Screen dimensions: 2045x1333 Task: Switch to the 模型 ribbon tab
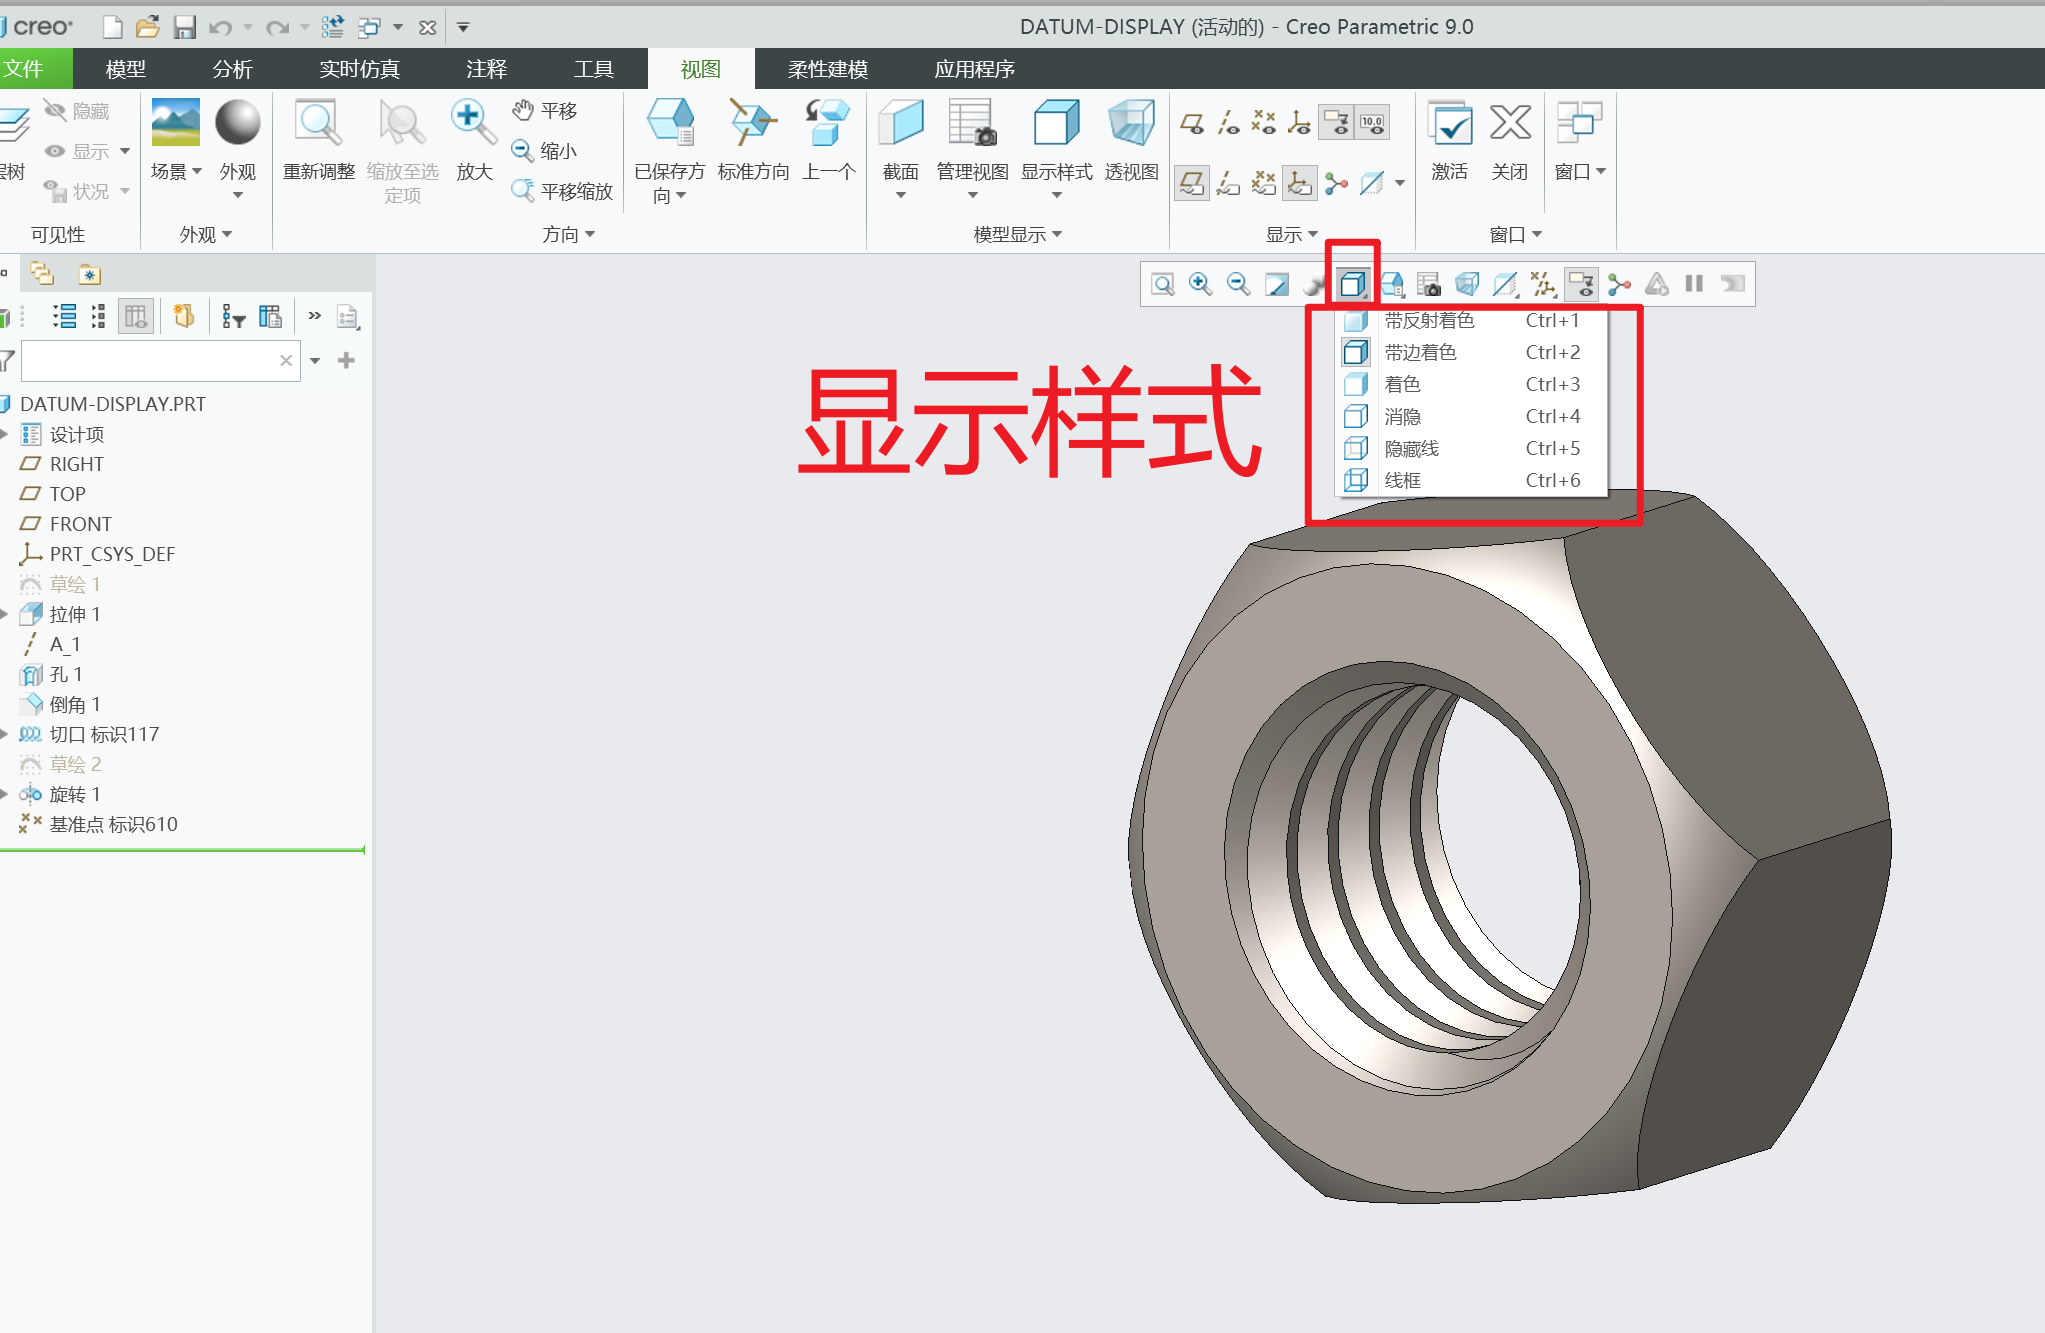click(125, 69)
